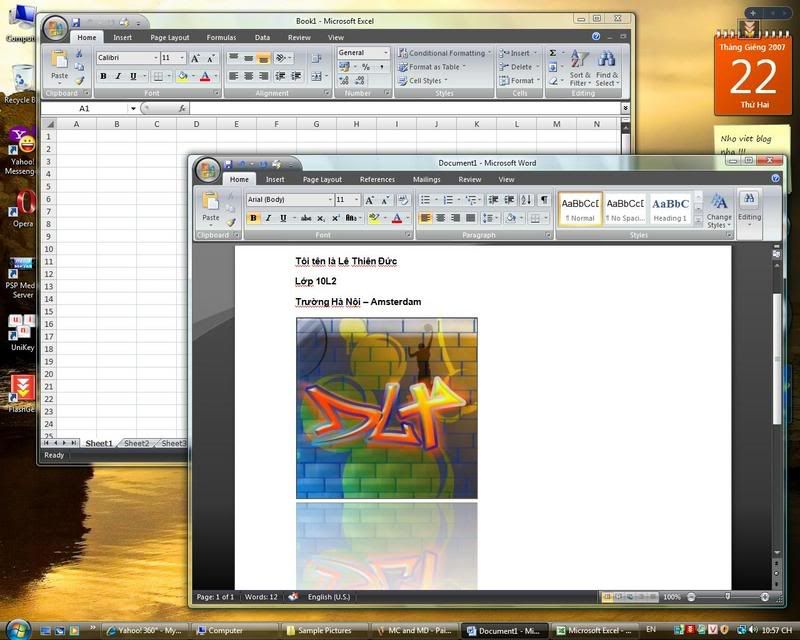This screenshot has width=800, height=640.
Task: Click the Sheet2 worksheet tab
Action: [x=136, y=443]
